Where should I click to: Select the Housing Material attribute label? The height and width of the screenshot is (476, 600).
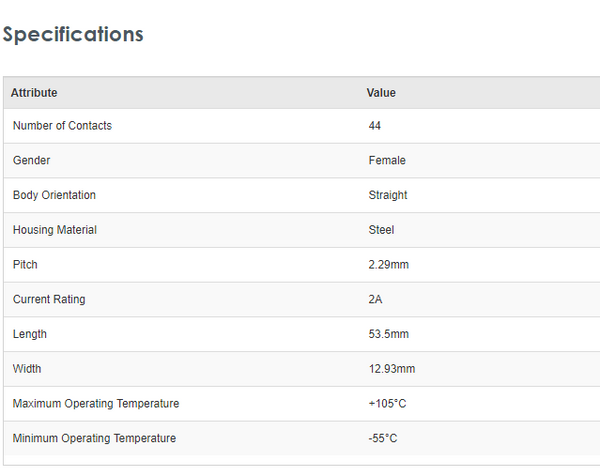tap(55, 230)
